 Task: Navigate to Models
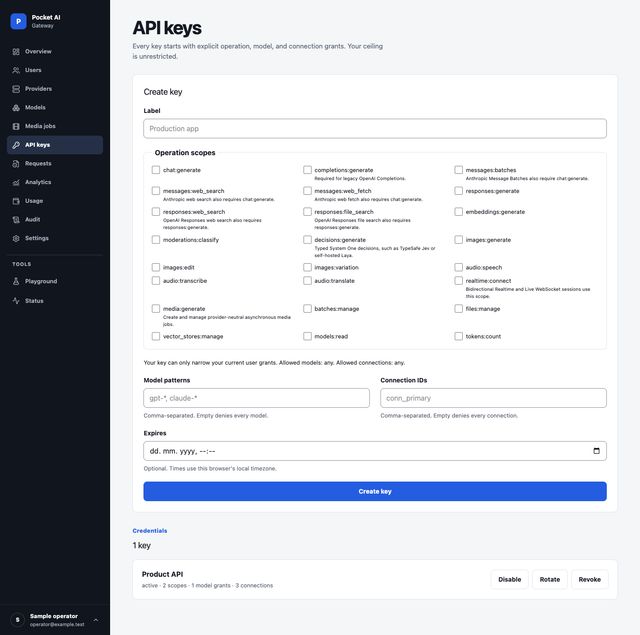55,108
